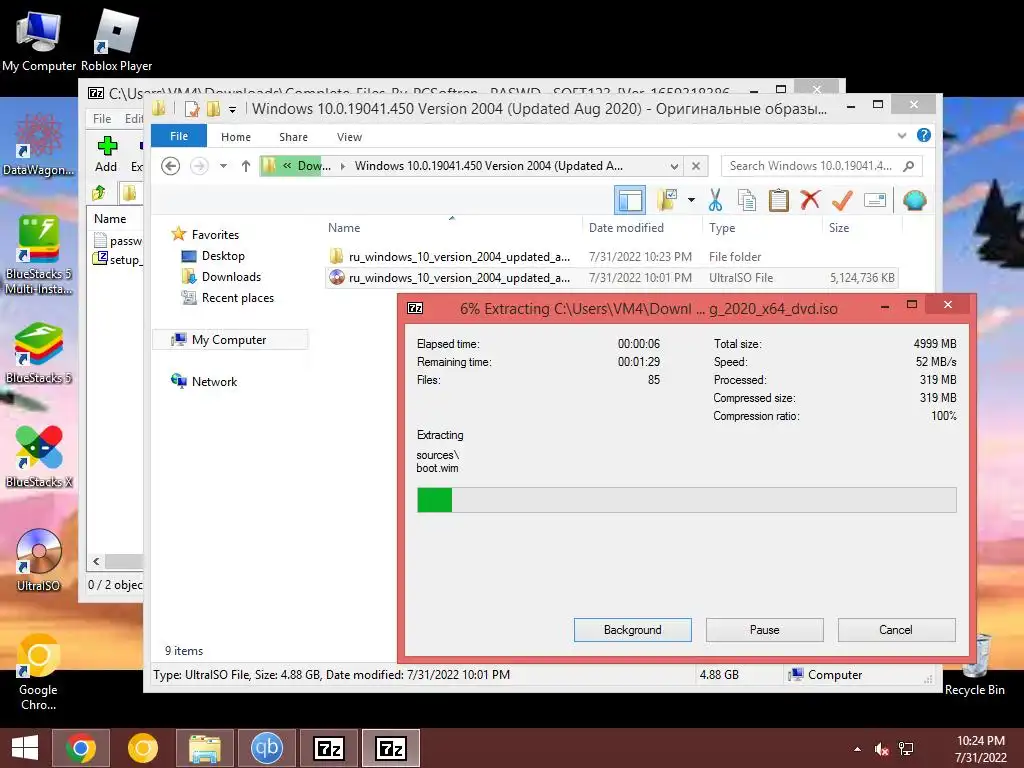The height and width of the screenshot is (768, 1024).
Task: Click the folder options icon in toolbar
Action: [667, 200]
